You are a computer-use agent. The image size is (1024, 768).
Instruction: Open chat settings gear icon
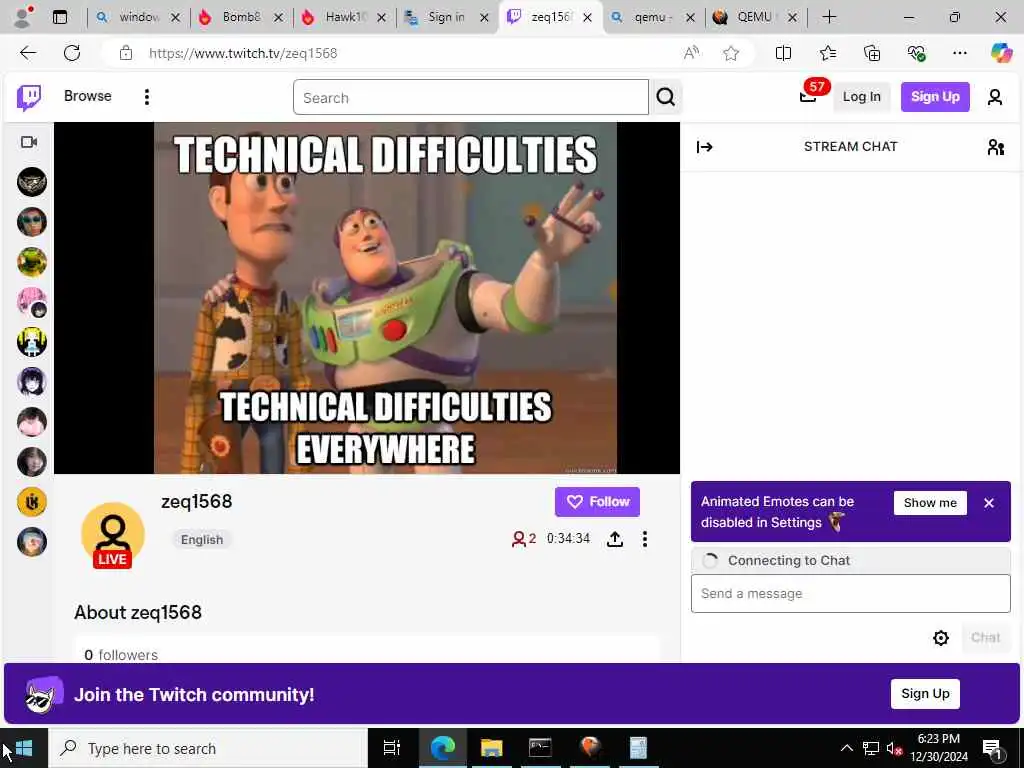pyautogui.click(x=940, y=638)
